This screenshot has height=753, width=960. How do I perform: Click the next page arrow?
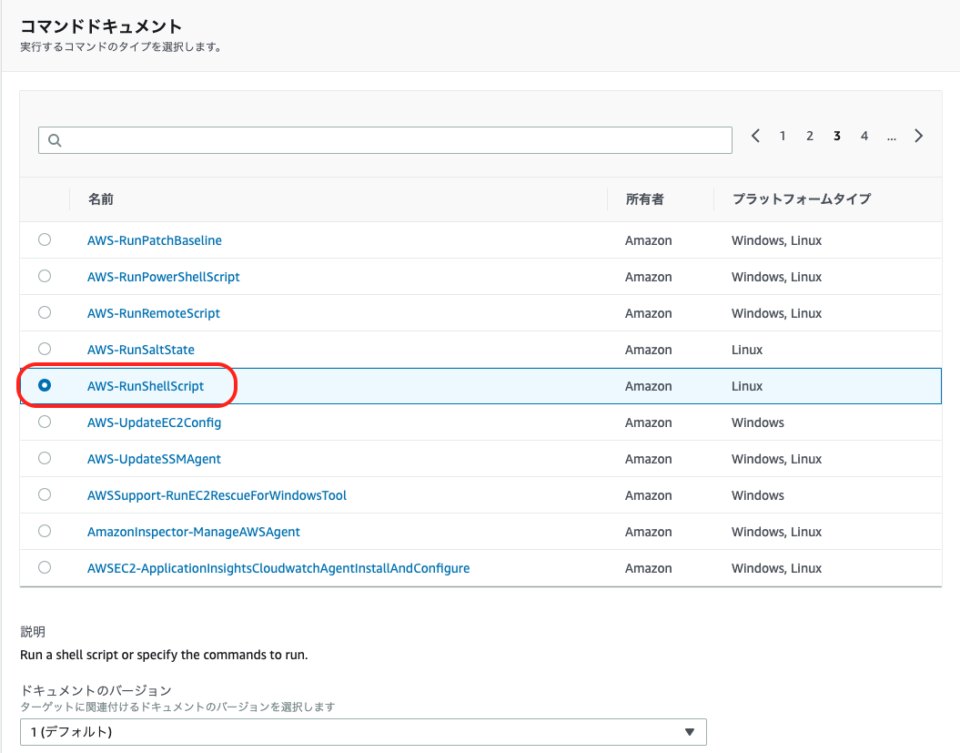pyautogui.click(x=918, y=135)
